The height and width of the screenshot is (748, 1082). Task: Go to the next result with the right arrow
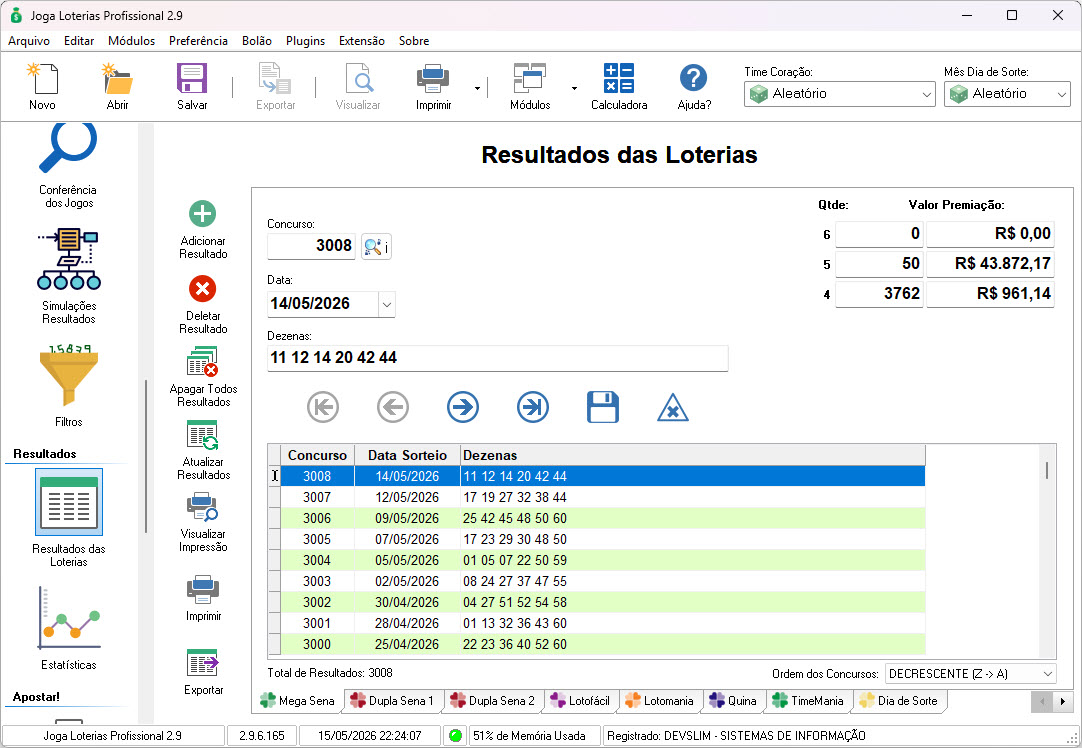tap(462, 407)
